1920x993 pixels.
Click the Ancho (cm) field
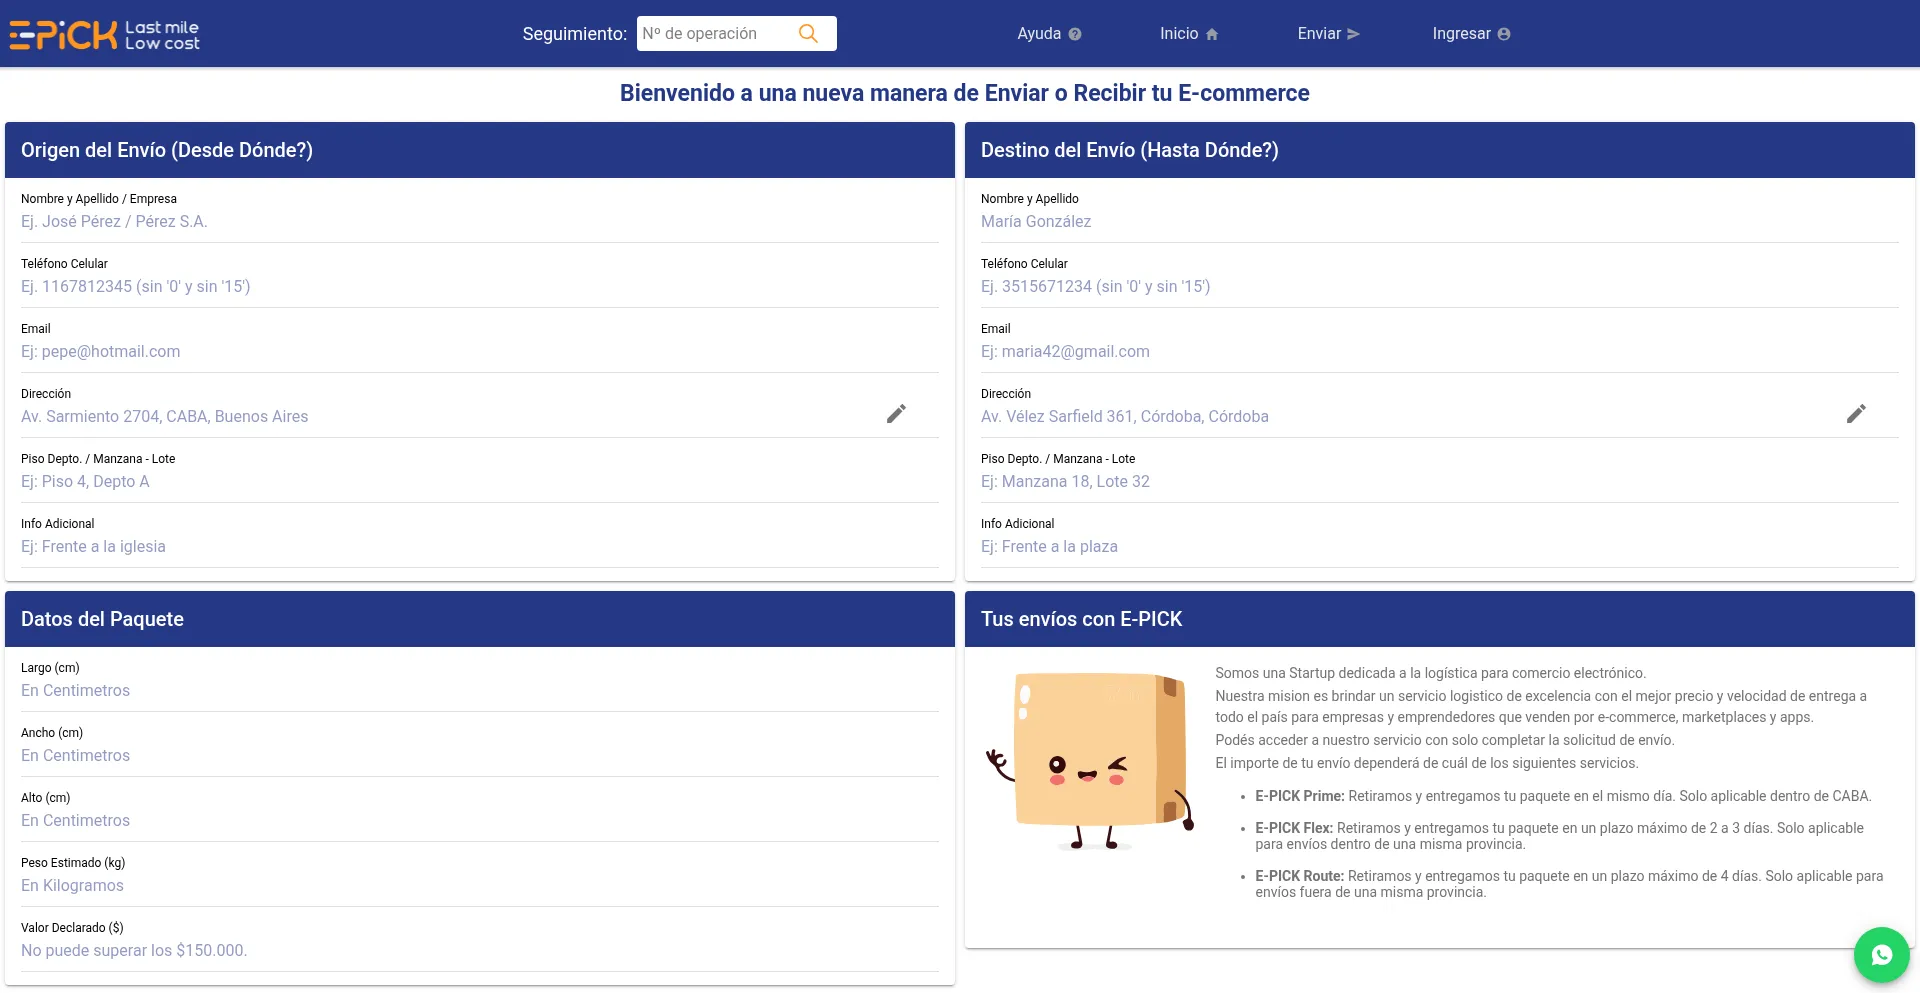[x=480, y=756]
